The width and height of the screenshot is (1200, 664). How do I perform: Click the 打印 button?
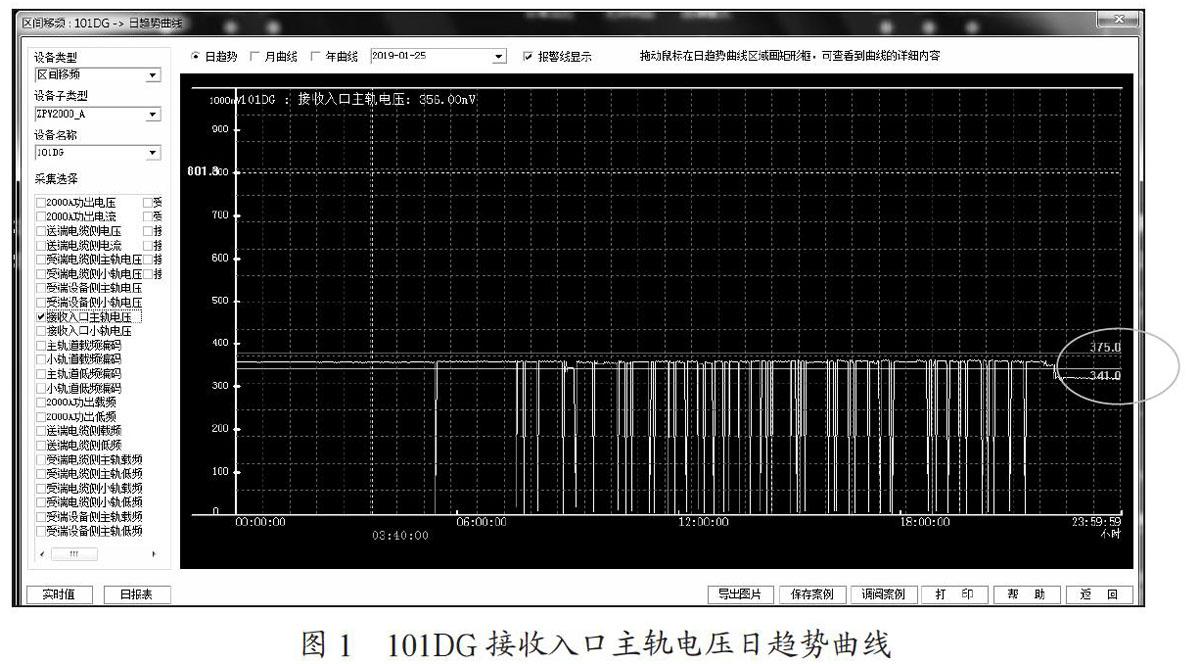(954, 594)
